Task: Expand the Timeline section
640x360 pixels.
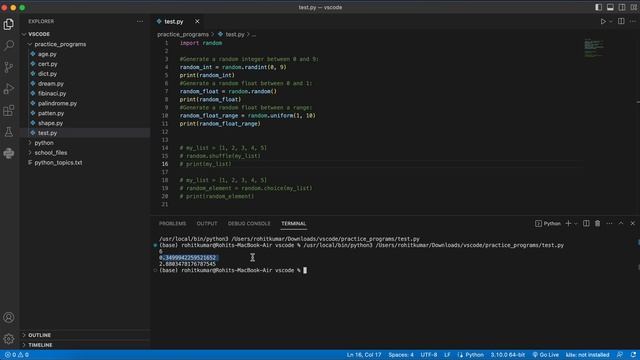Action: pyautogui.click(x=85, y=345)
